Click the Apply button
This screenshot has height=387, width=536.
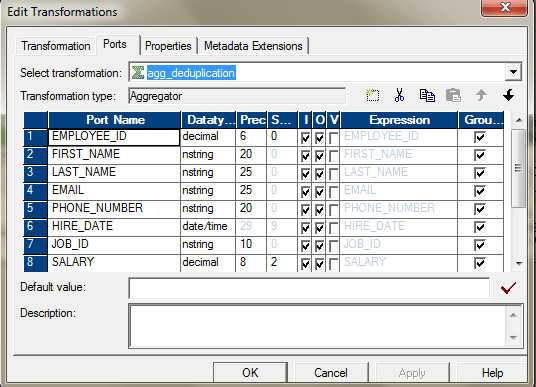pos(412,373)
